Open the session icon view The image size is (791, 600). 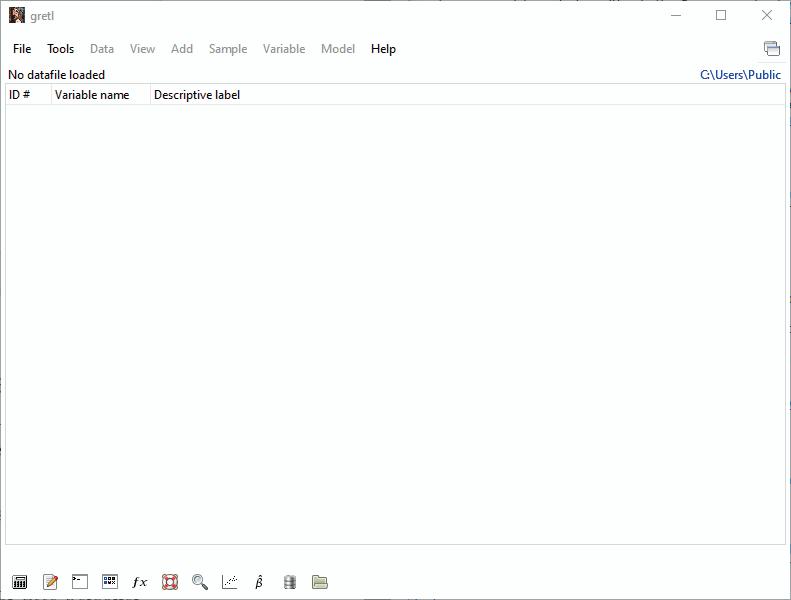click(109, 582)
